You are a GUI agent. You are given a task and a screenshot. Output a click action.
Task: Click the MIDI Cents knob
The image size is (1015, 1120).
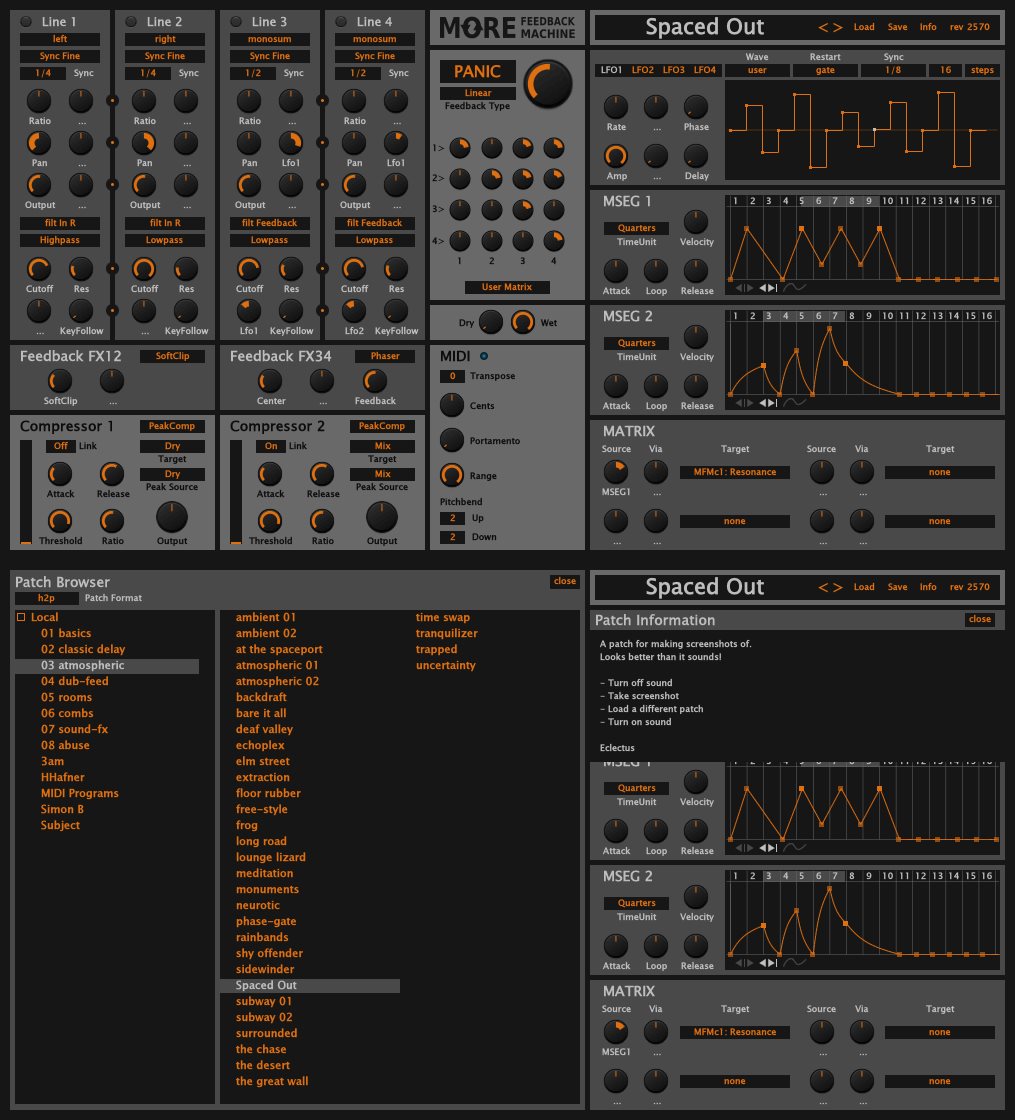point(453,405)
